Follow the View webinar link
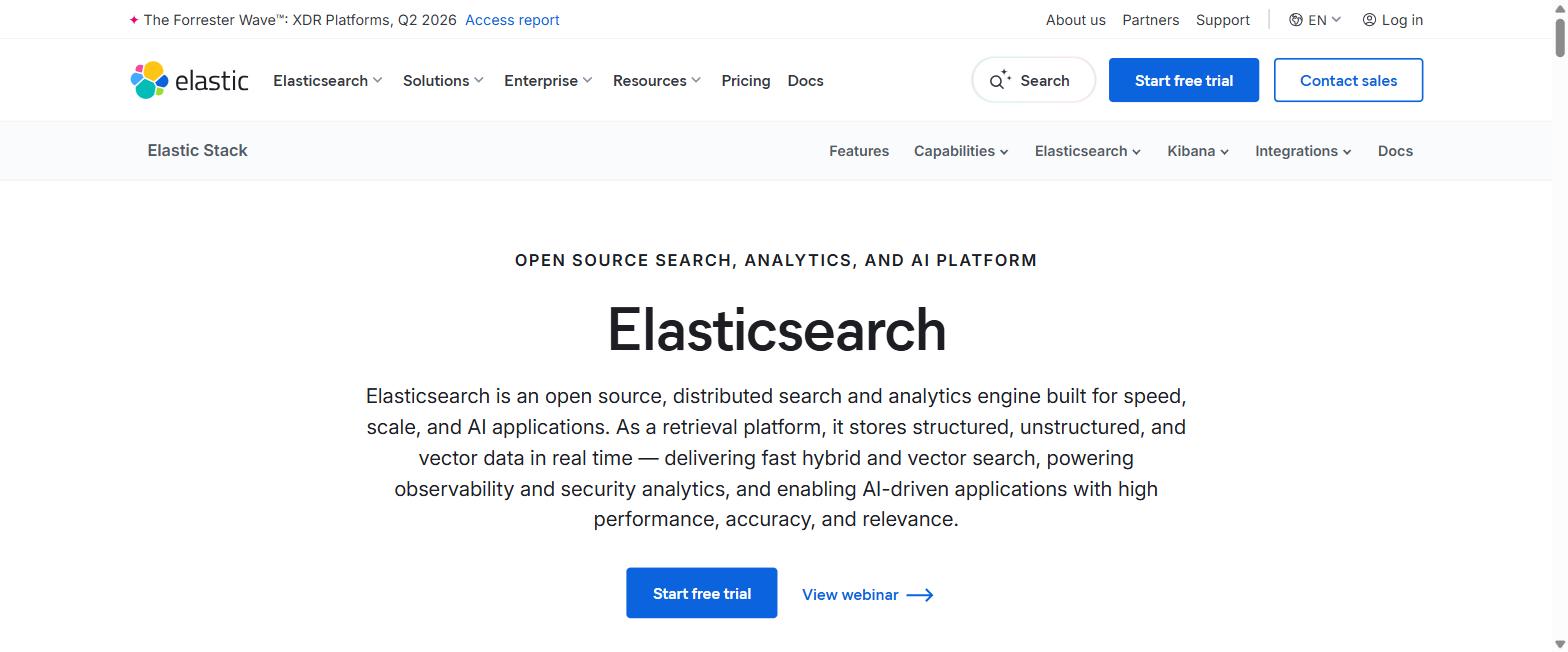The image size is (1568, 652). 868,595
